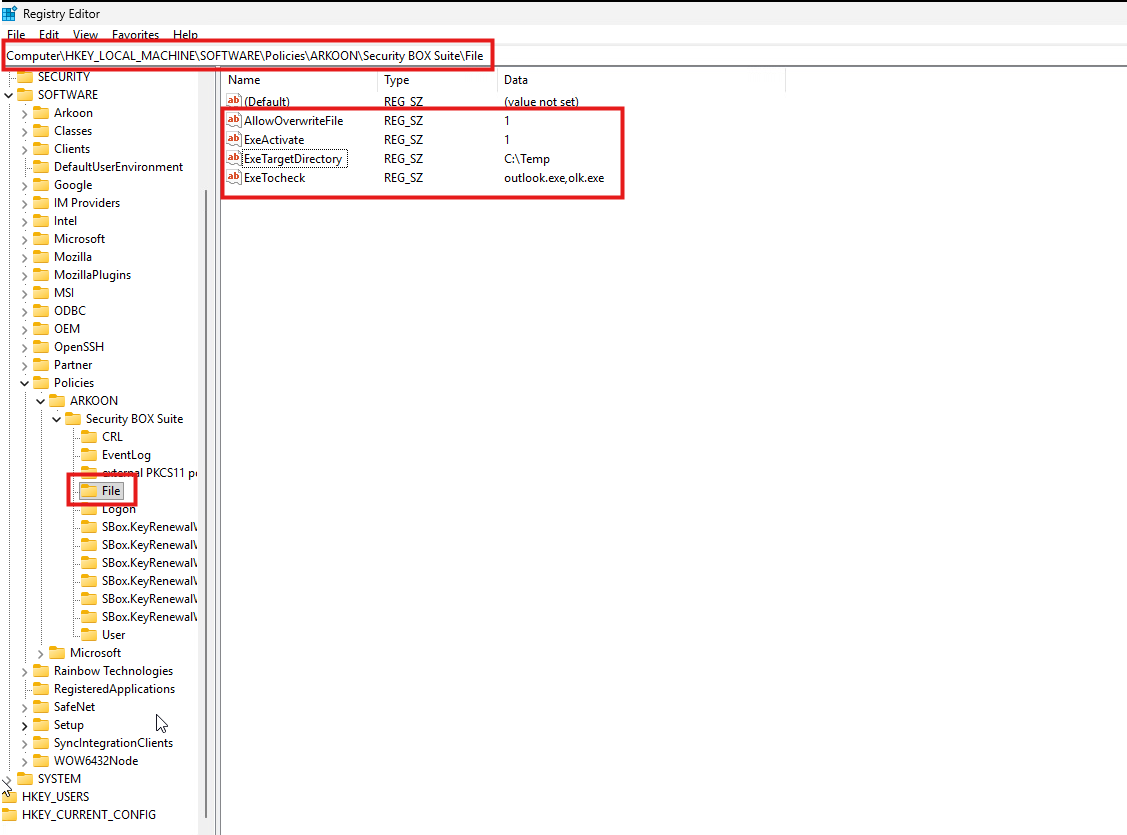Viewport: 1127px width, 835px height.
Task: Collapse the Security BOX Suite key
Action: pos(56,419)
